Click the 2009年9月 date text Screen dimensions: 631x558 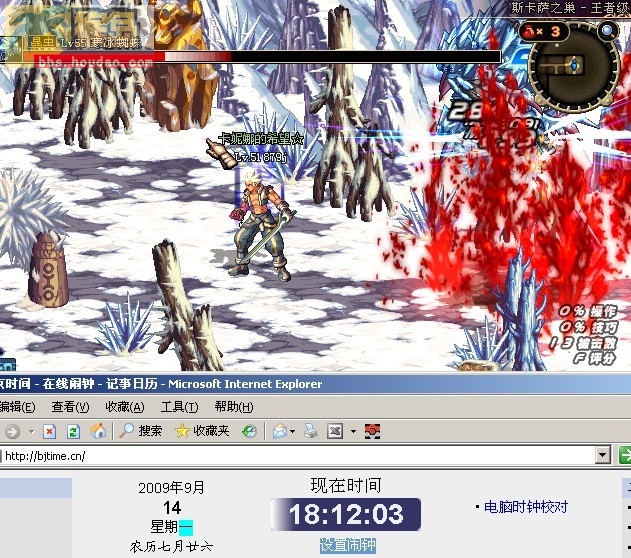click(171, 488)
